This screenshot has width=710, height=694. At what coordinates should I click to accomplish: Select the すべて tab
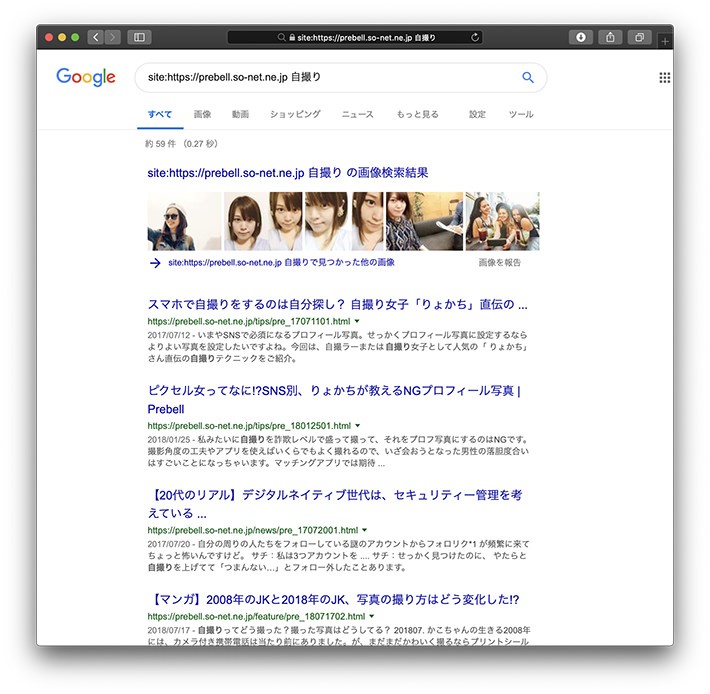tap(160, 114)
